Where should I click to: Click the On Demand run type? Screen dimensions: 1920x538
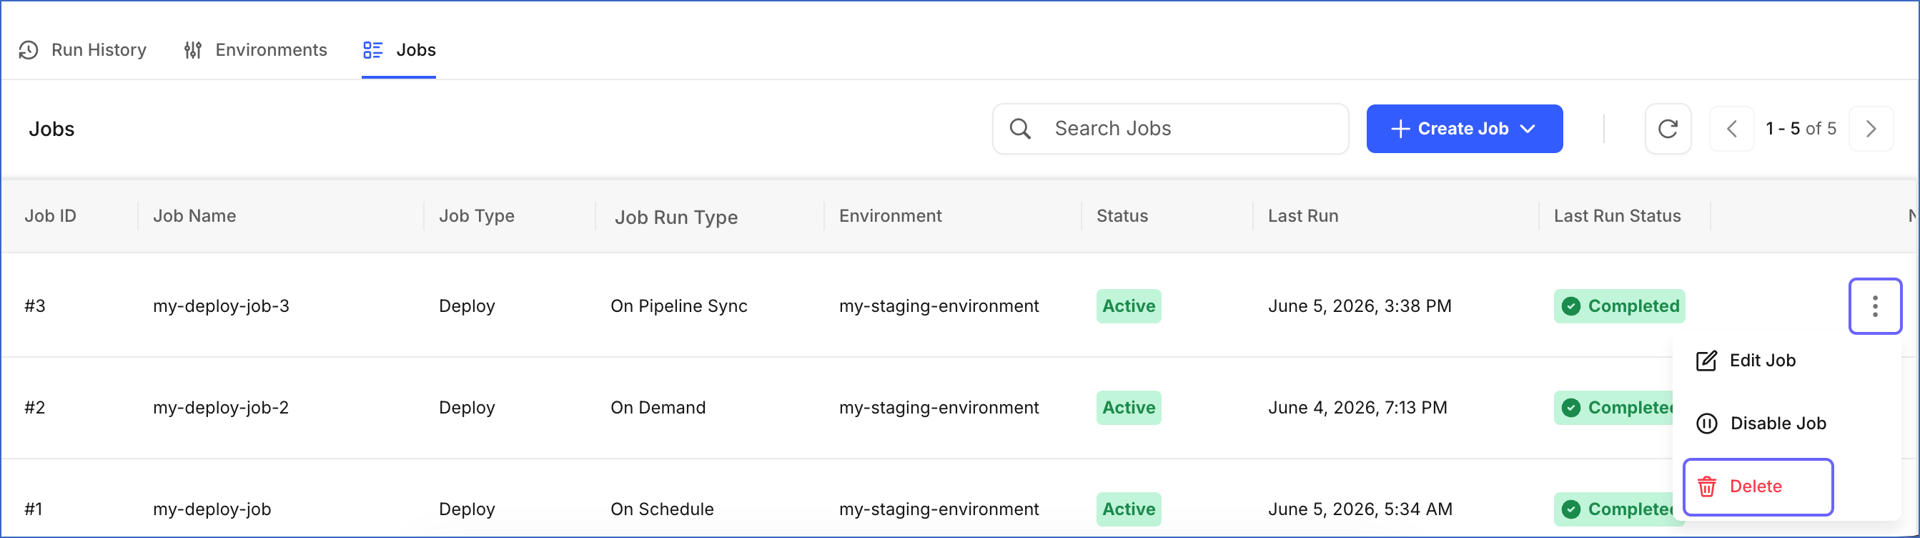(658, 408)
